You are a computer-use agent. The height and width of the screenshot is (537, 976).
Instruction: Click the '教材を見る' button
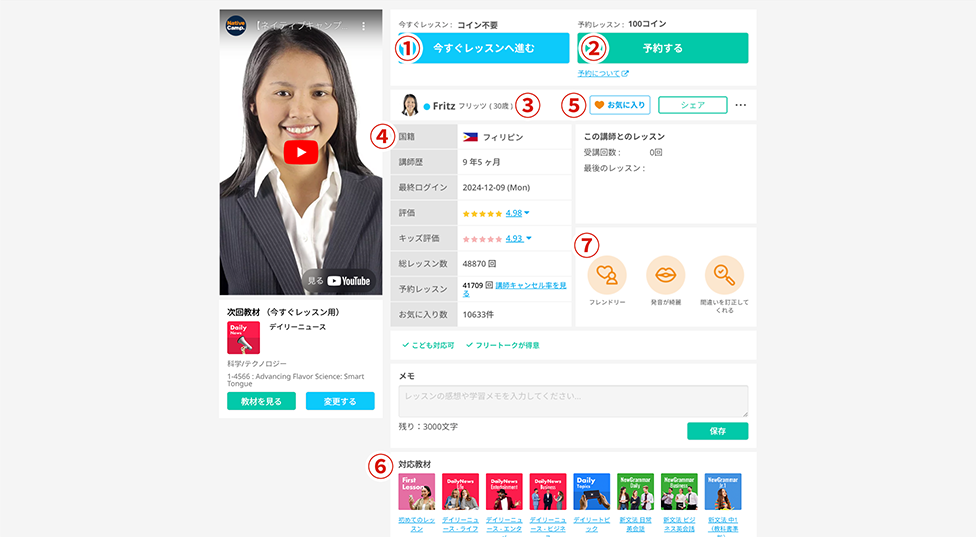click(x=261, y=401)
